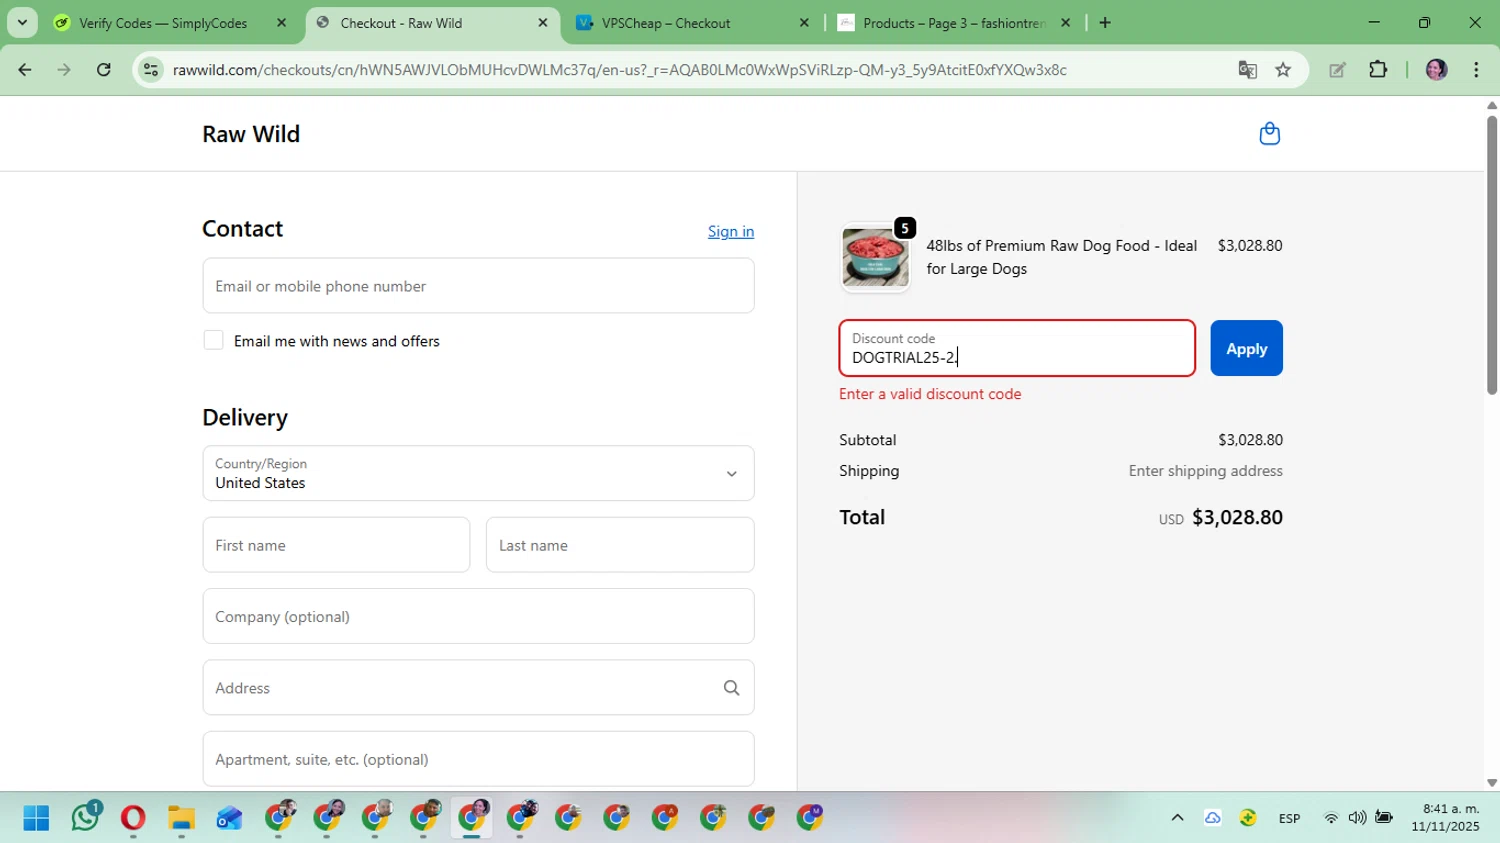The image size is (1500, 843).
Task: Close the Checkout Raw Wild tab
Action: coord(543,22)
